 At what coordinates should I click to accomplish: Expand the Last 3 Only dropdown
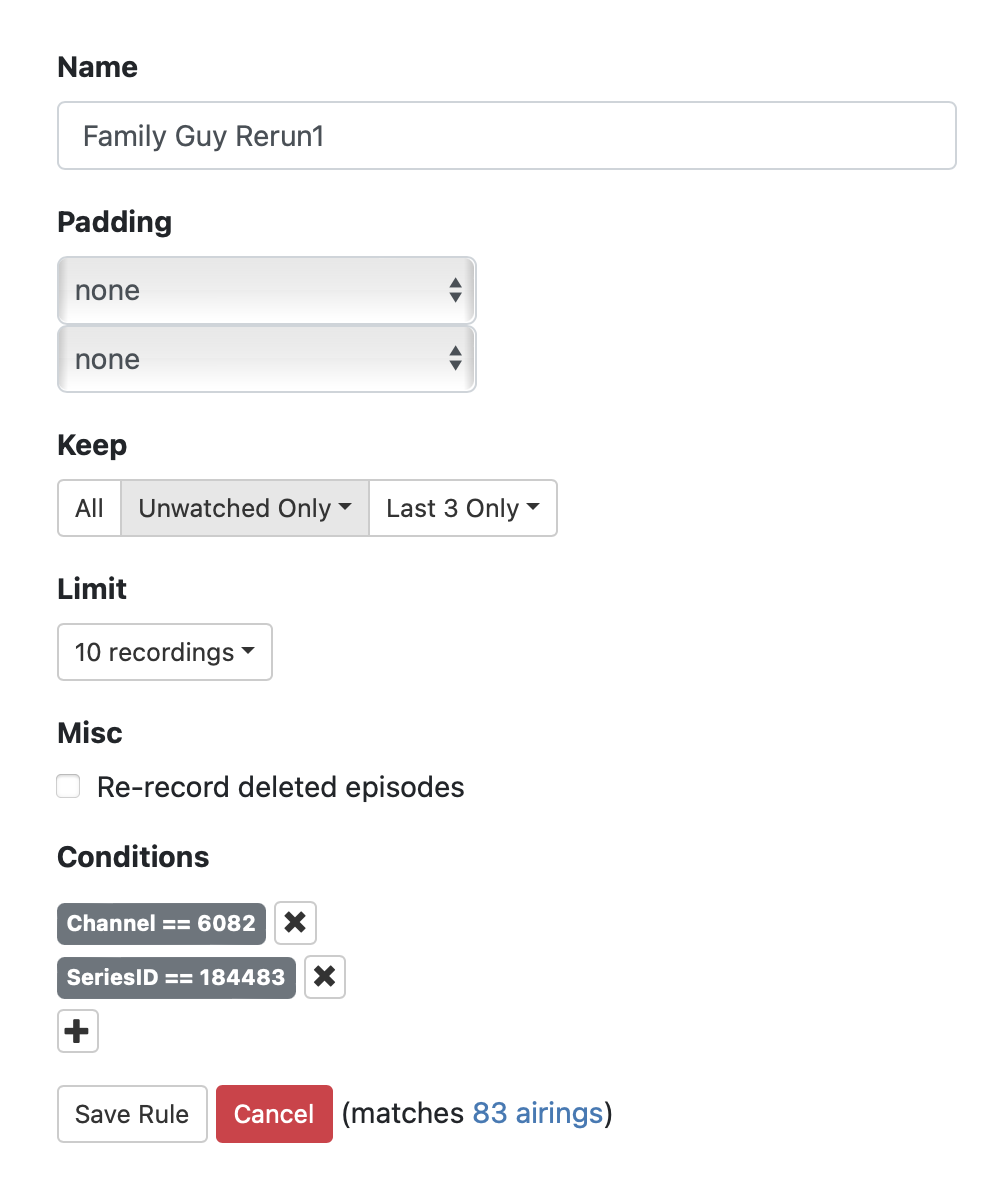pyautogui.click(x=462, y=508)
